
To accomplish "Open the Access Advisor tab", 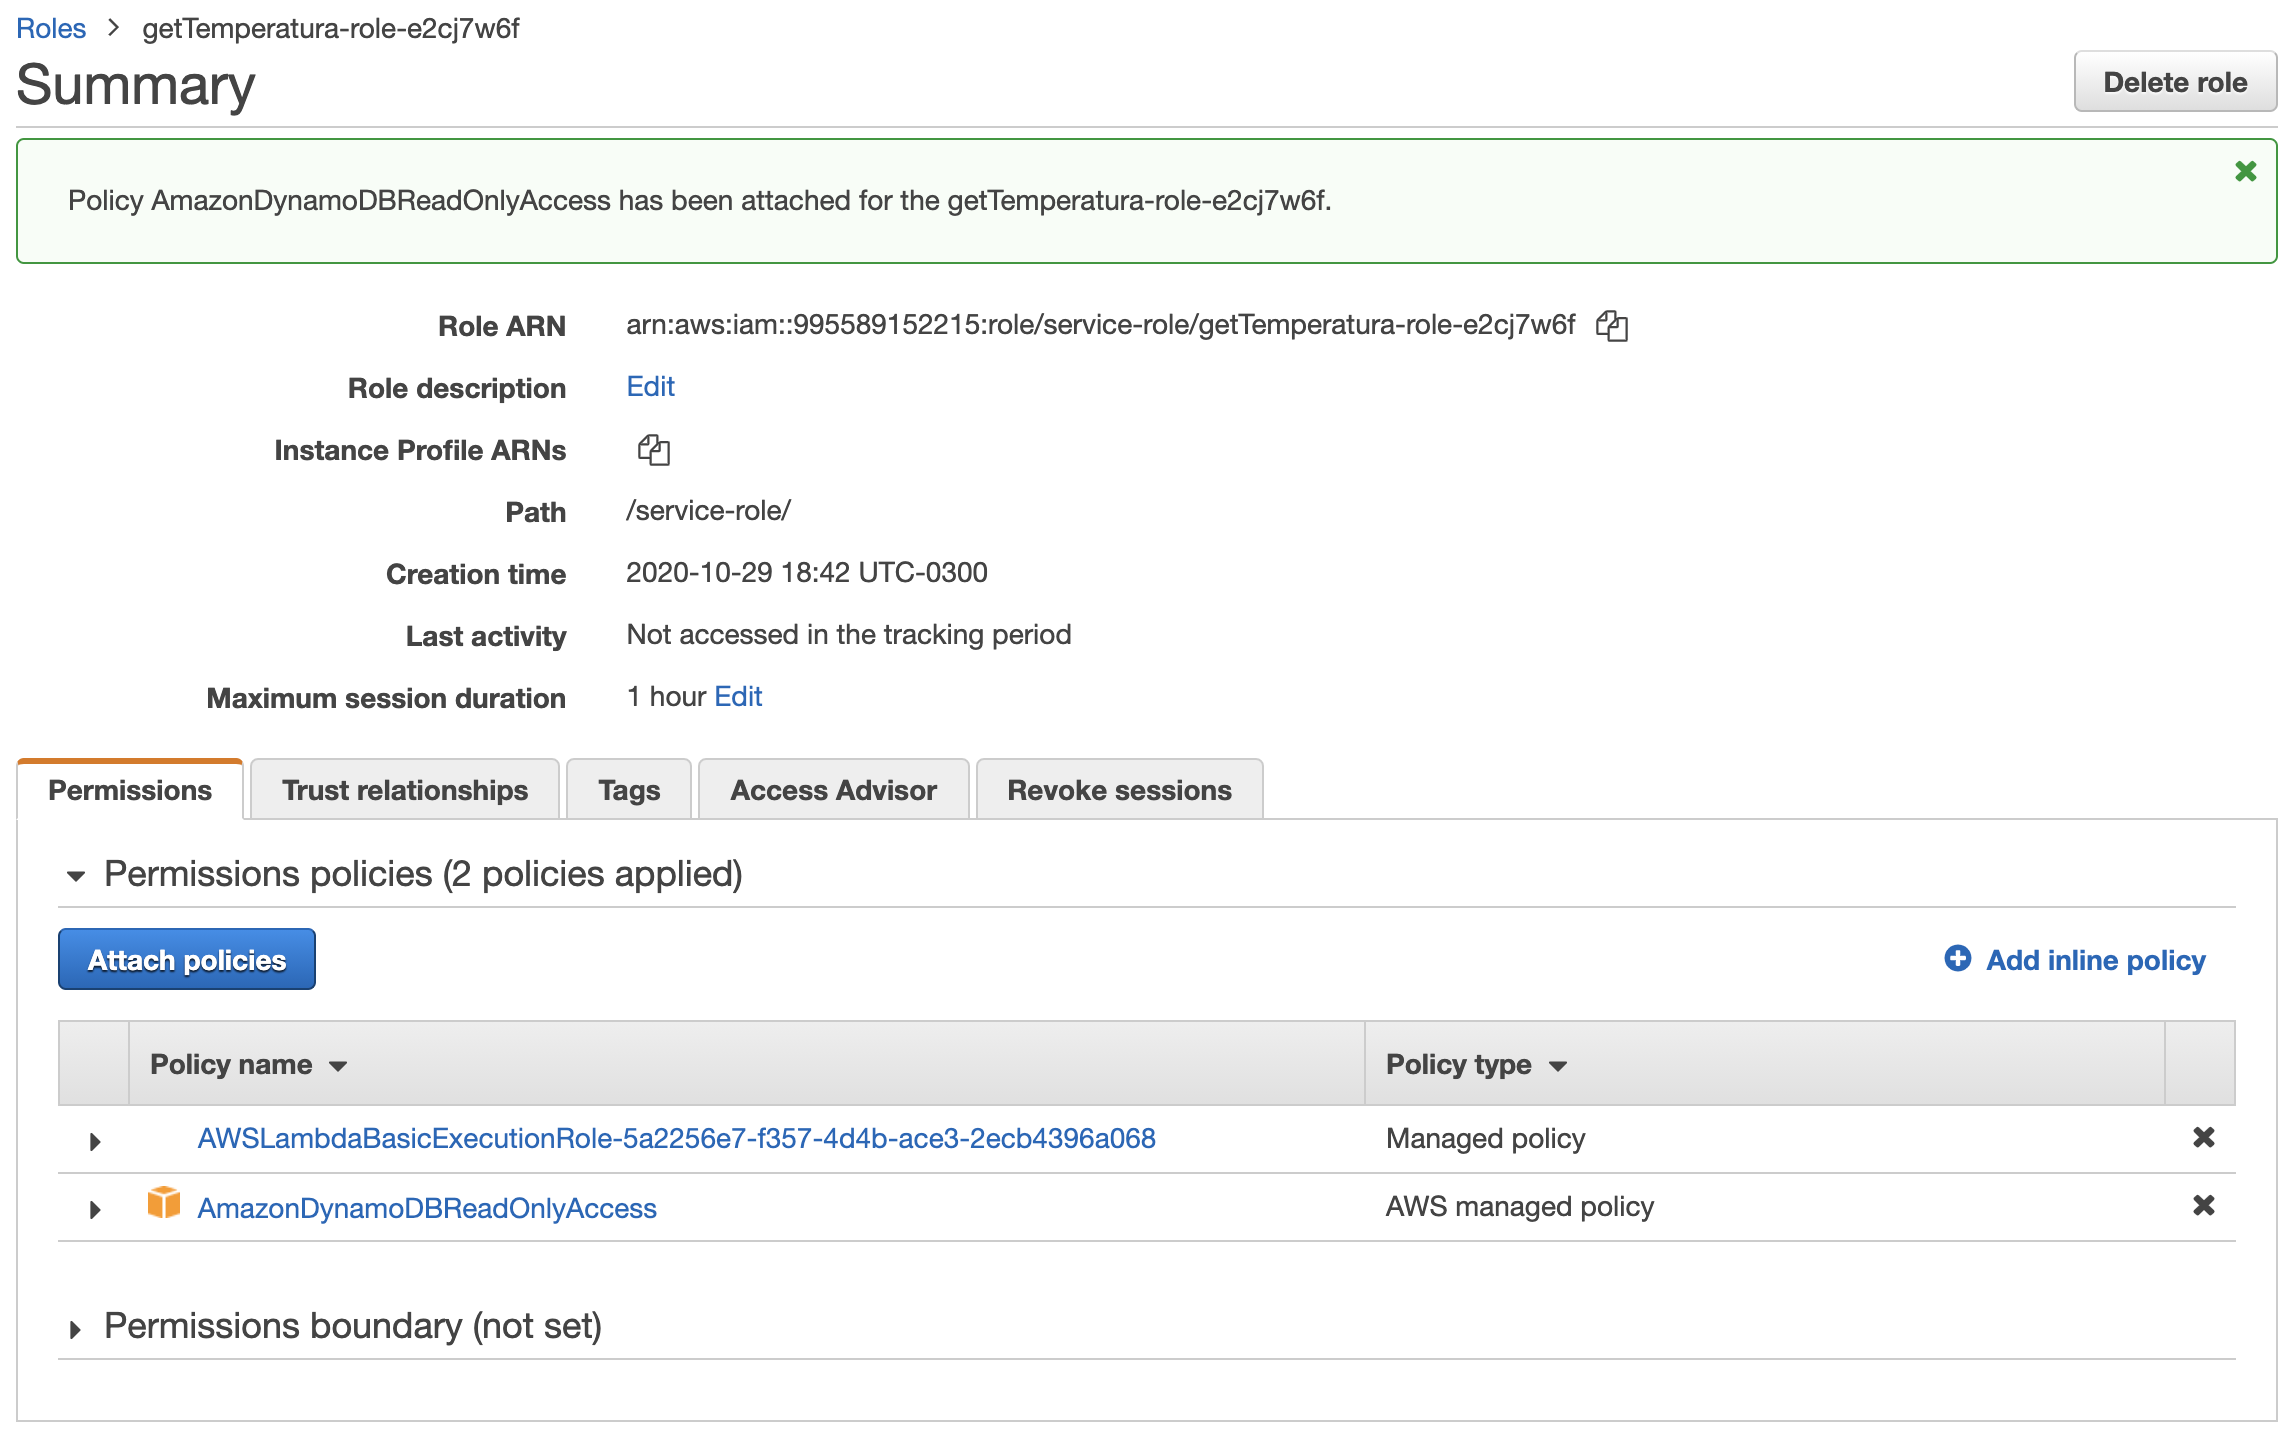I will click(832, 790).
